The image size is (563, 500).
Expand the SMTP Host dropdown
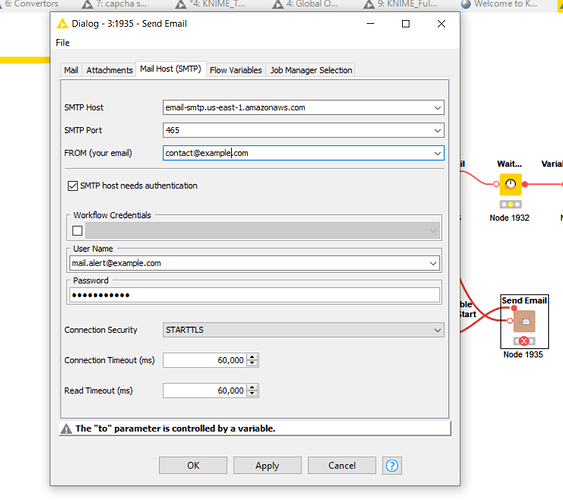(x=437, y=108)
